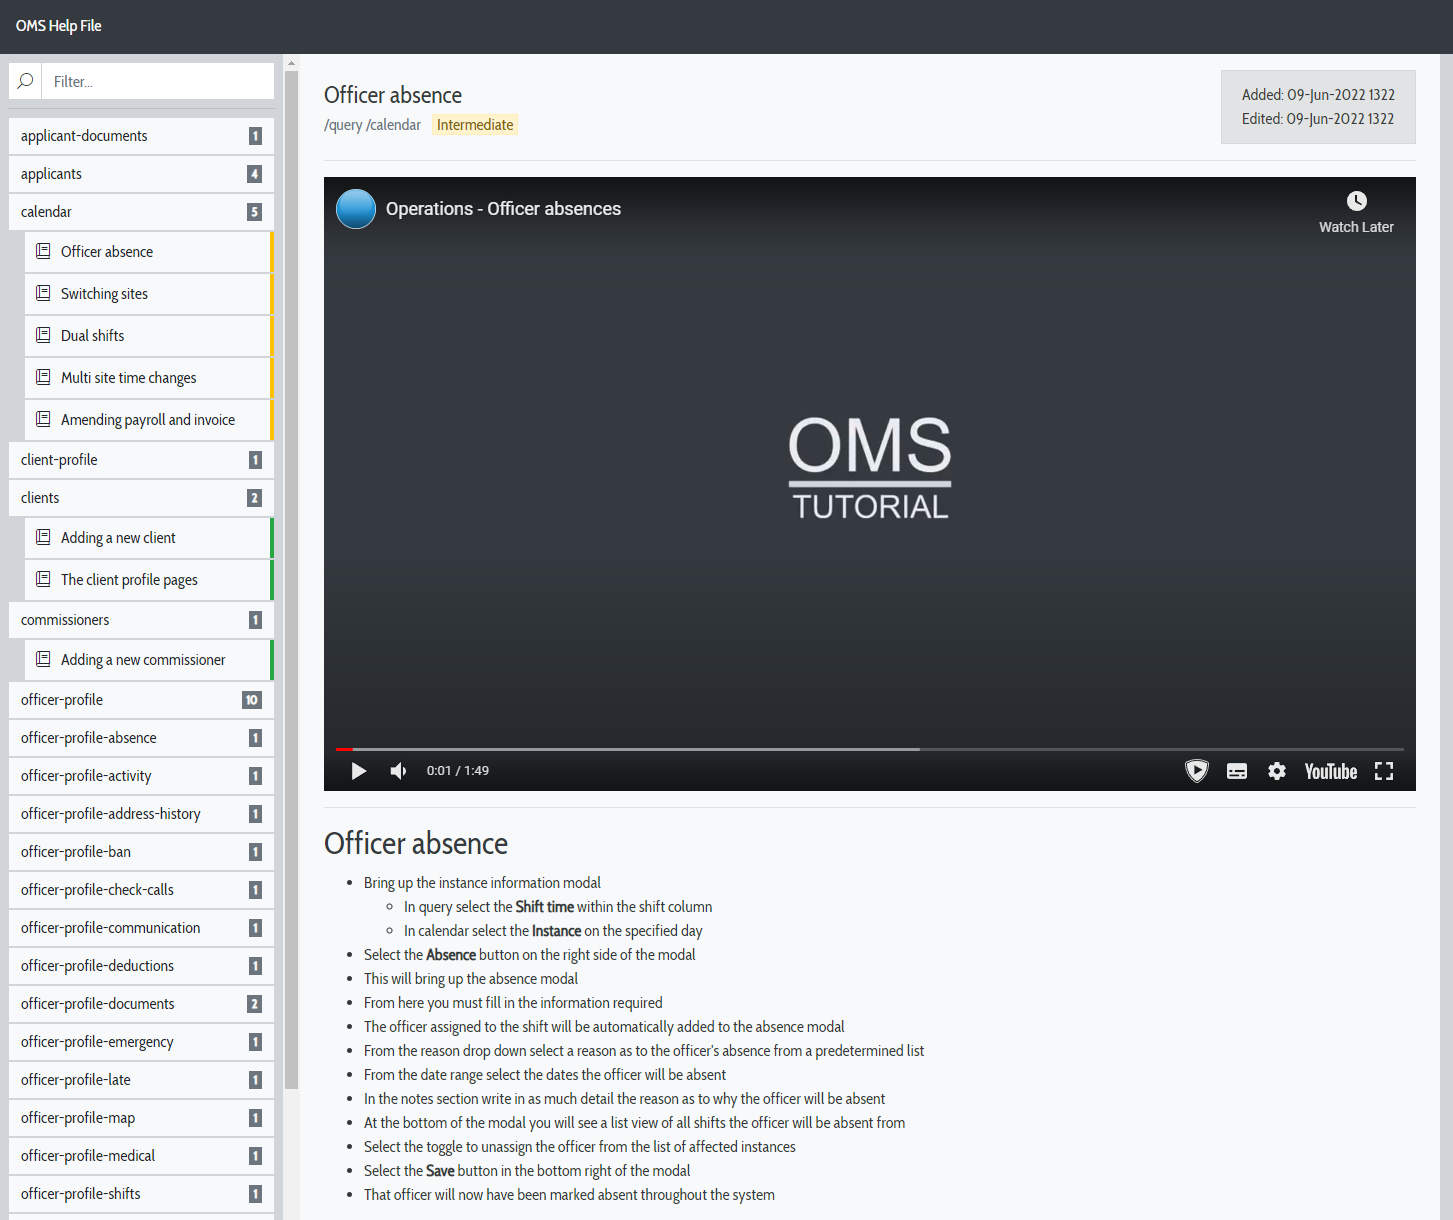Expand officer-profile-deductions category
This screenshot has height=1220, width=1453.
tap(141, 966)
